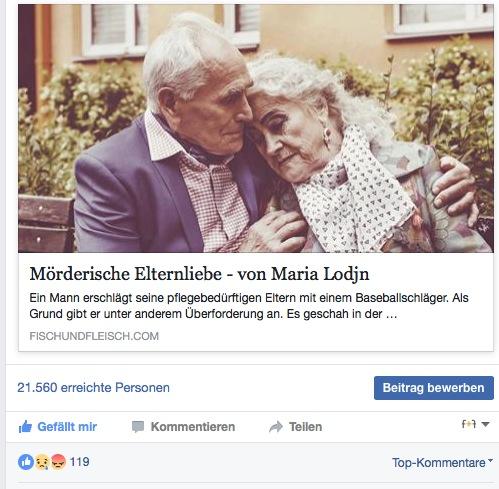Select the sad crying reaction emoji

pyautogui.click(x=42, y=462)
